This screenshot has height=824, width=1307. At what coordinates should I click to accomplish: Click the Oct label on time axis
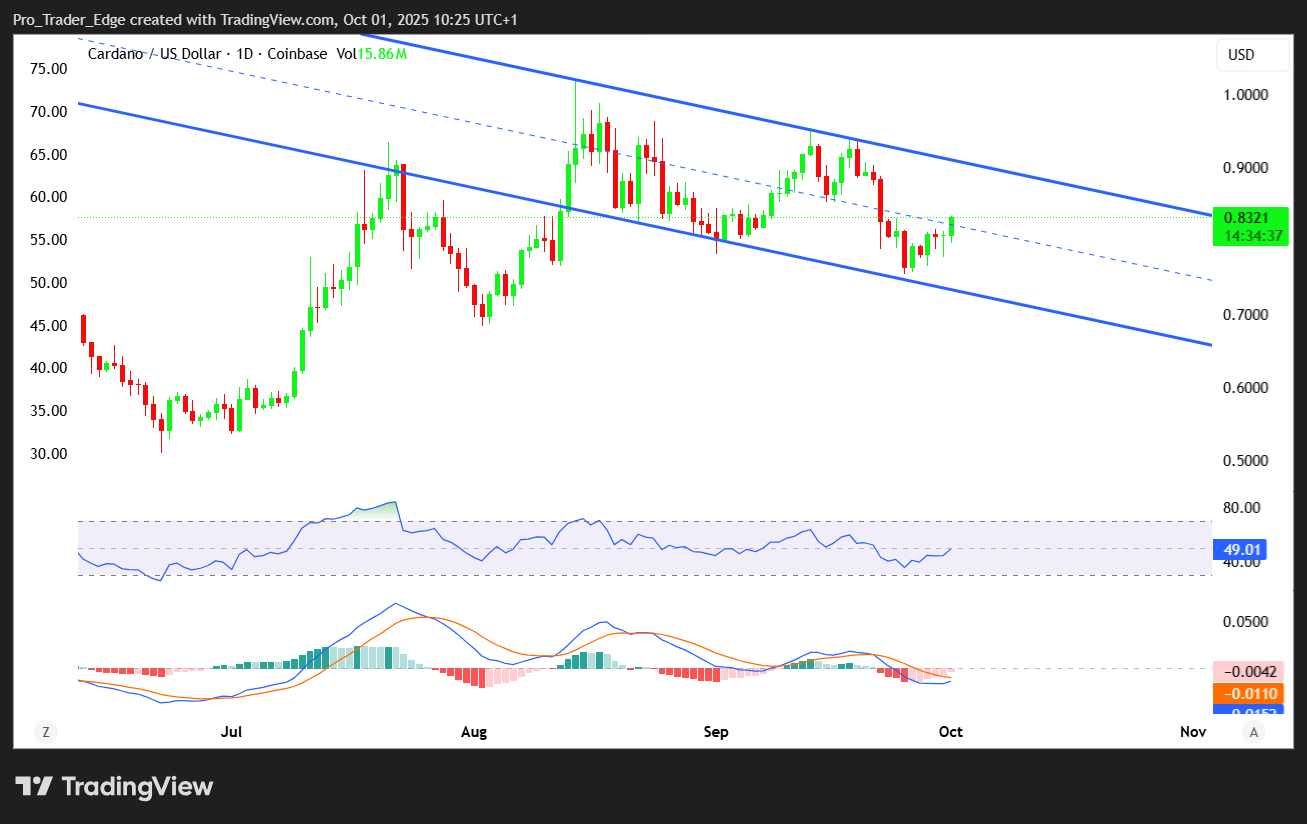[x=950, y=732]
